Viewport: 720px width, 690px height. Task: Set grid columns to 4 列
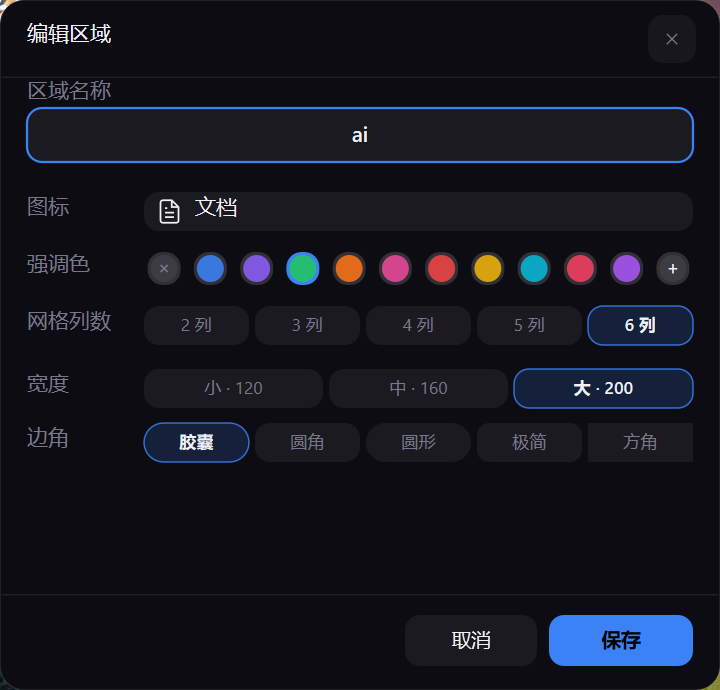418,325
